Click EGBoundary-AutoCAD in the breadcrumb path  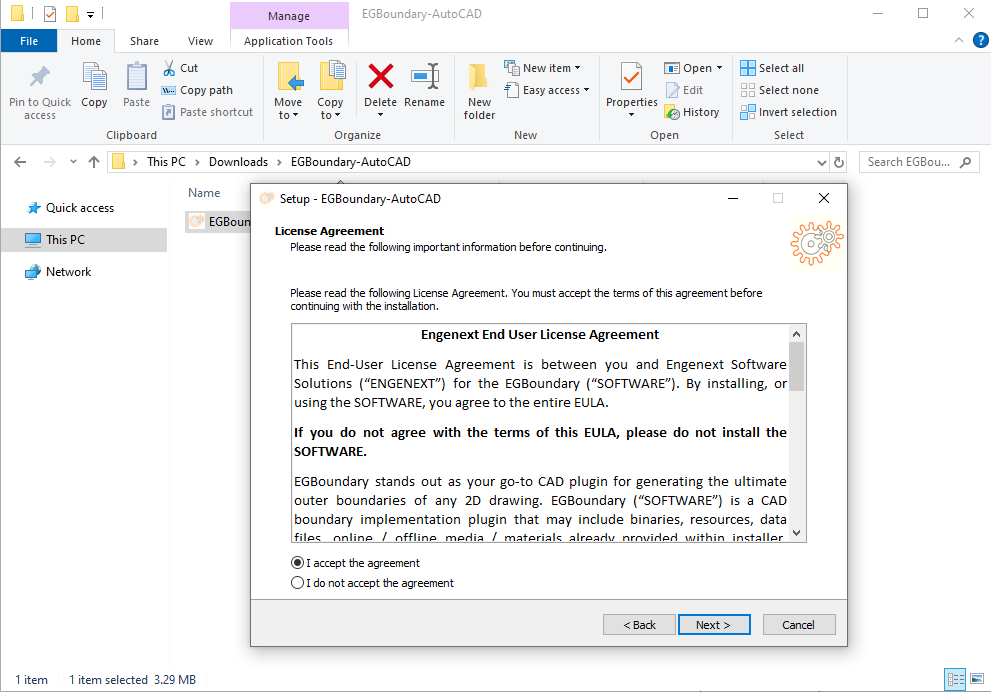(x=351, y=162)
